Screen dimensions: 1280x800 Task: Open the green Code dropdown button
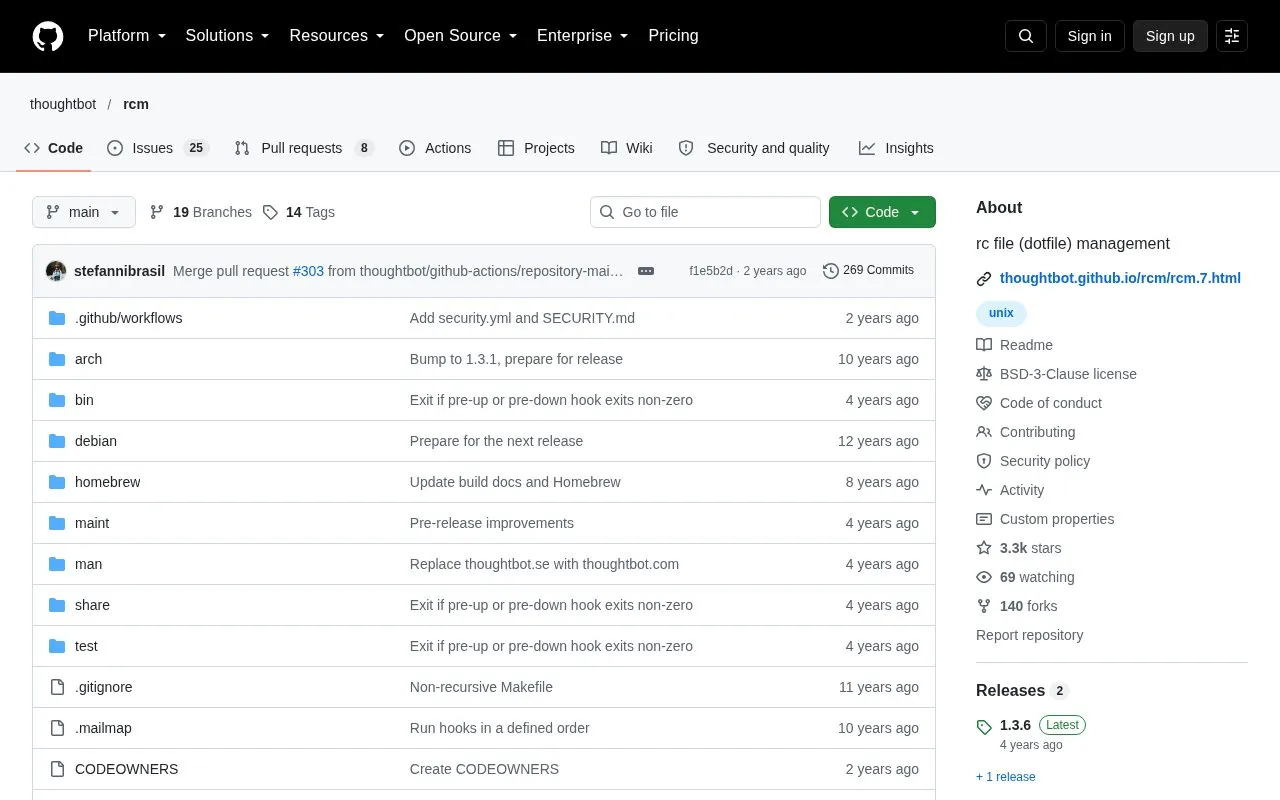(882, 212)
